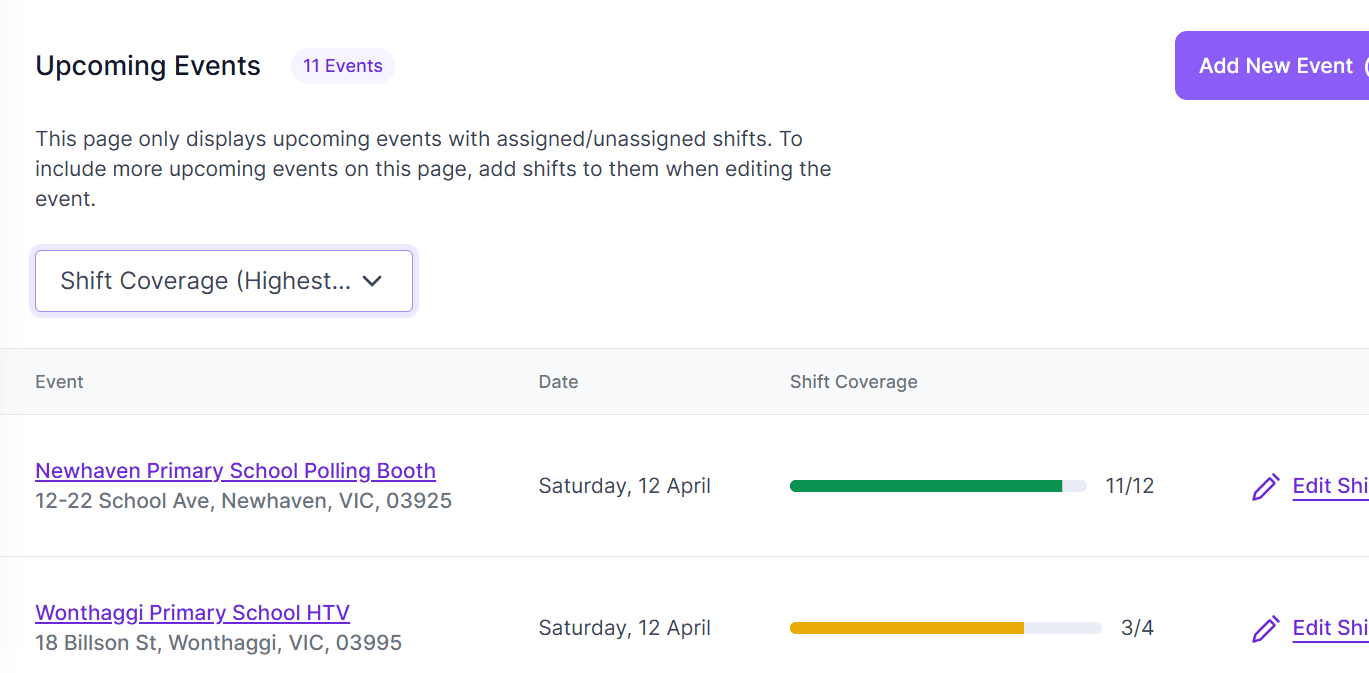Click the green Newhaven shift coverage bar

pyautogui.click(x=925, y=486)
